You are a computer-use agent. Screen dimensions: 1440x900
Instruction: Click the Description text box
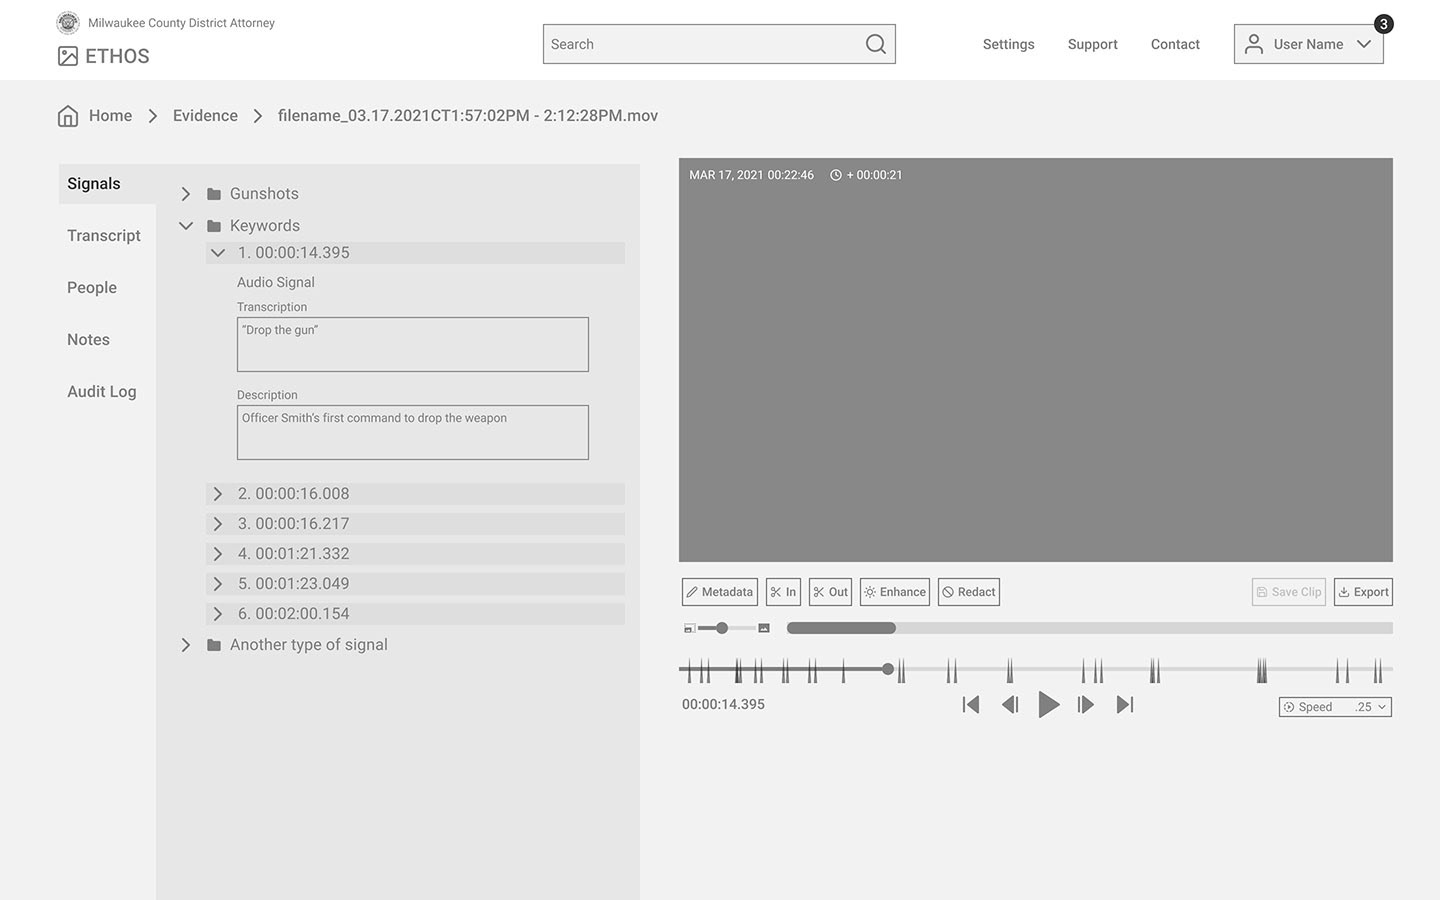pos(413,433)
